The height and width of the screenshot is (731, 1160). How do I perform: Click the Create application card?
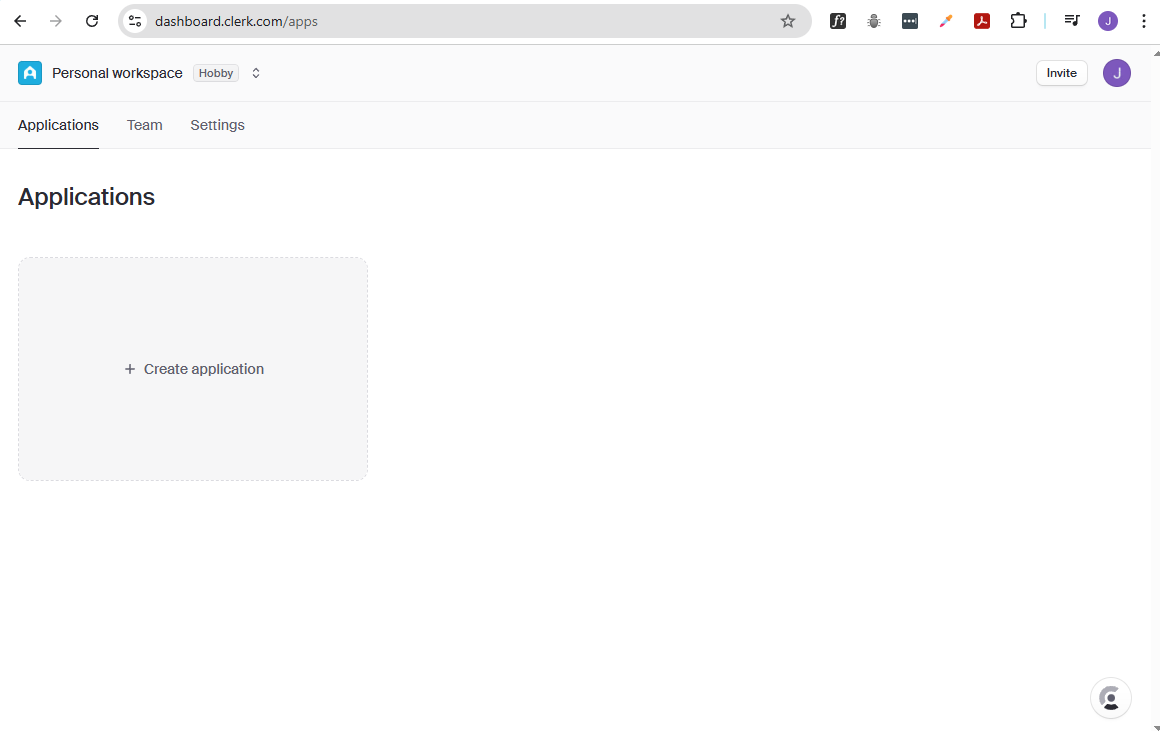[193, 369]
